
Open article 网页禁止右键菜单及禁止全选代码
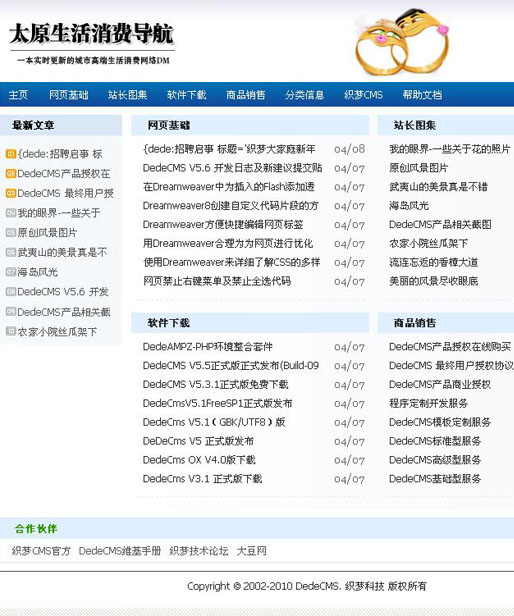tap(217, 281)
